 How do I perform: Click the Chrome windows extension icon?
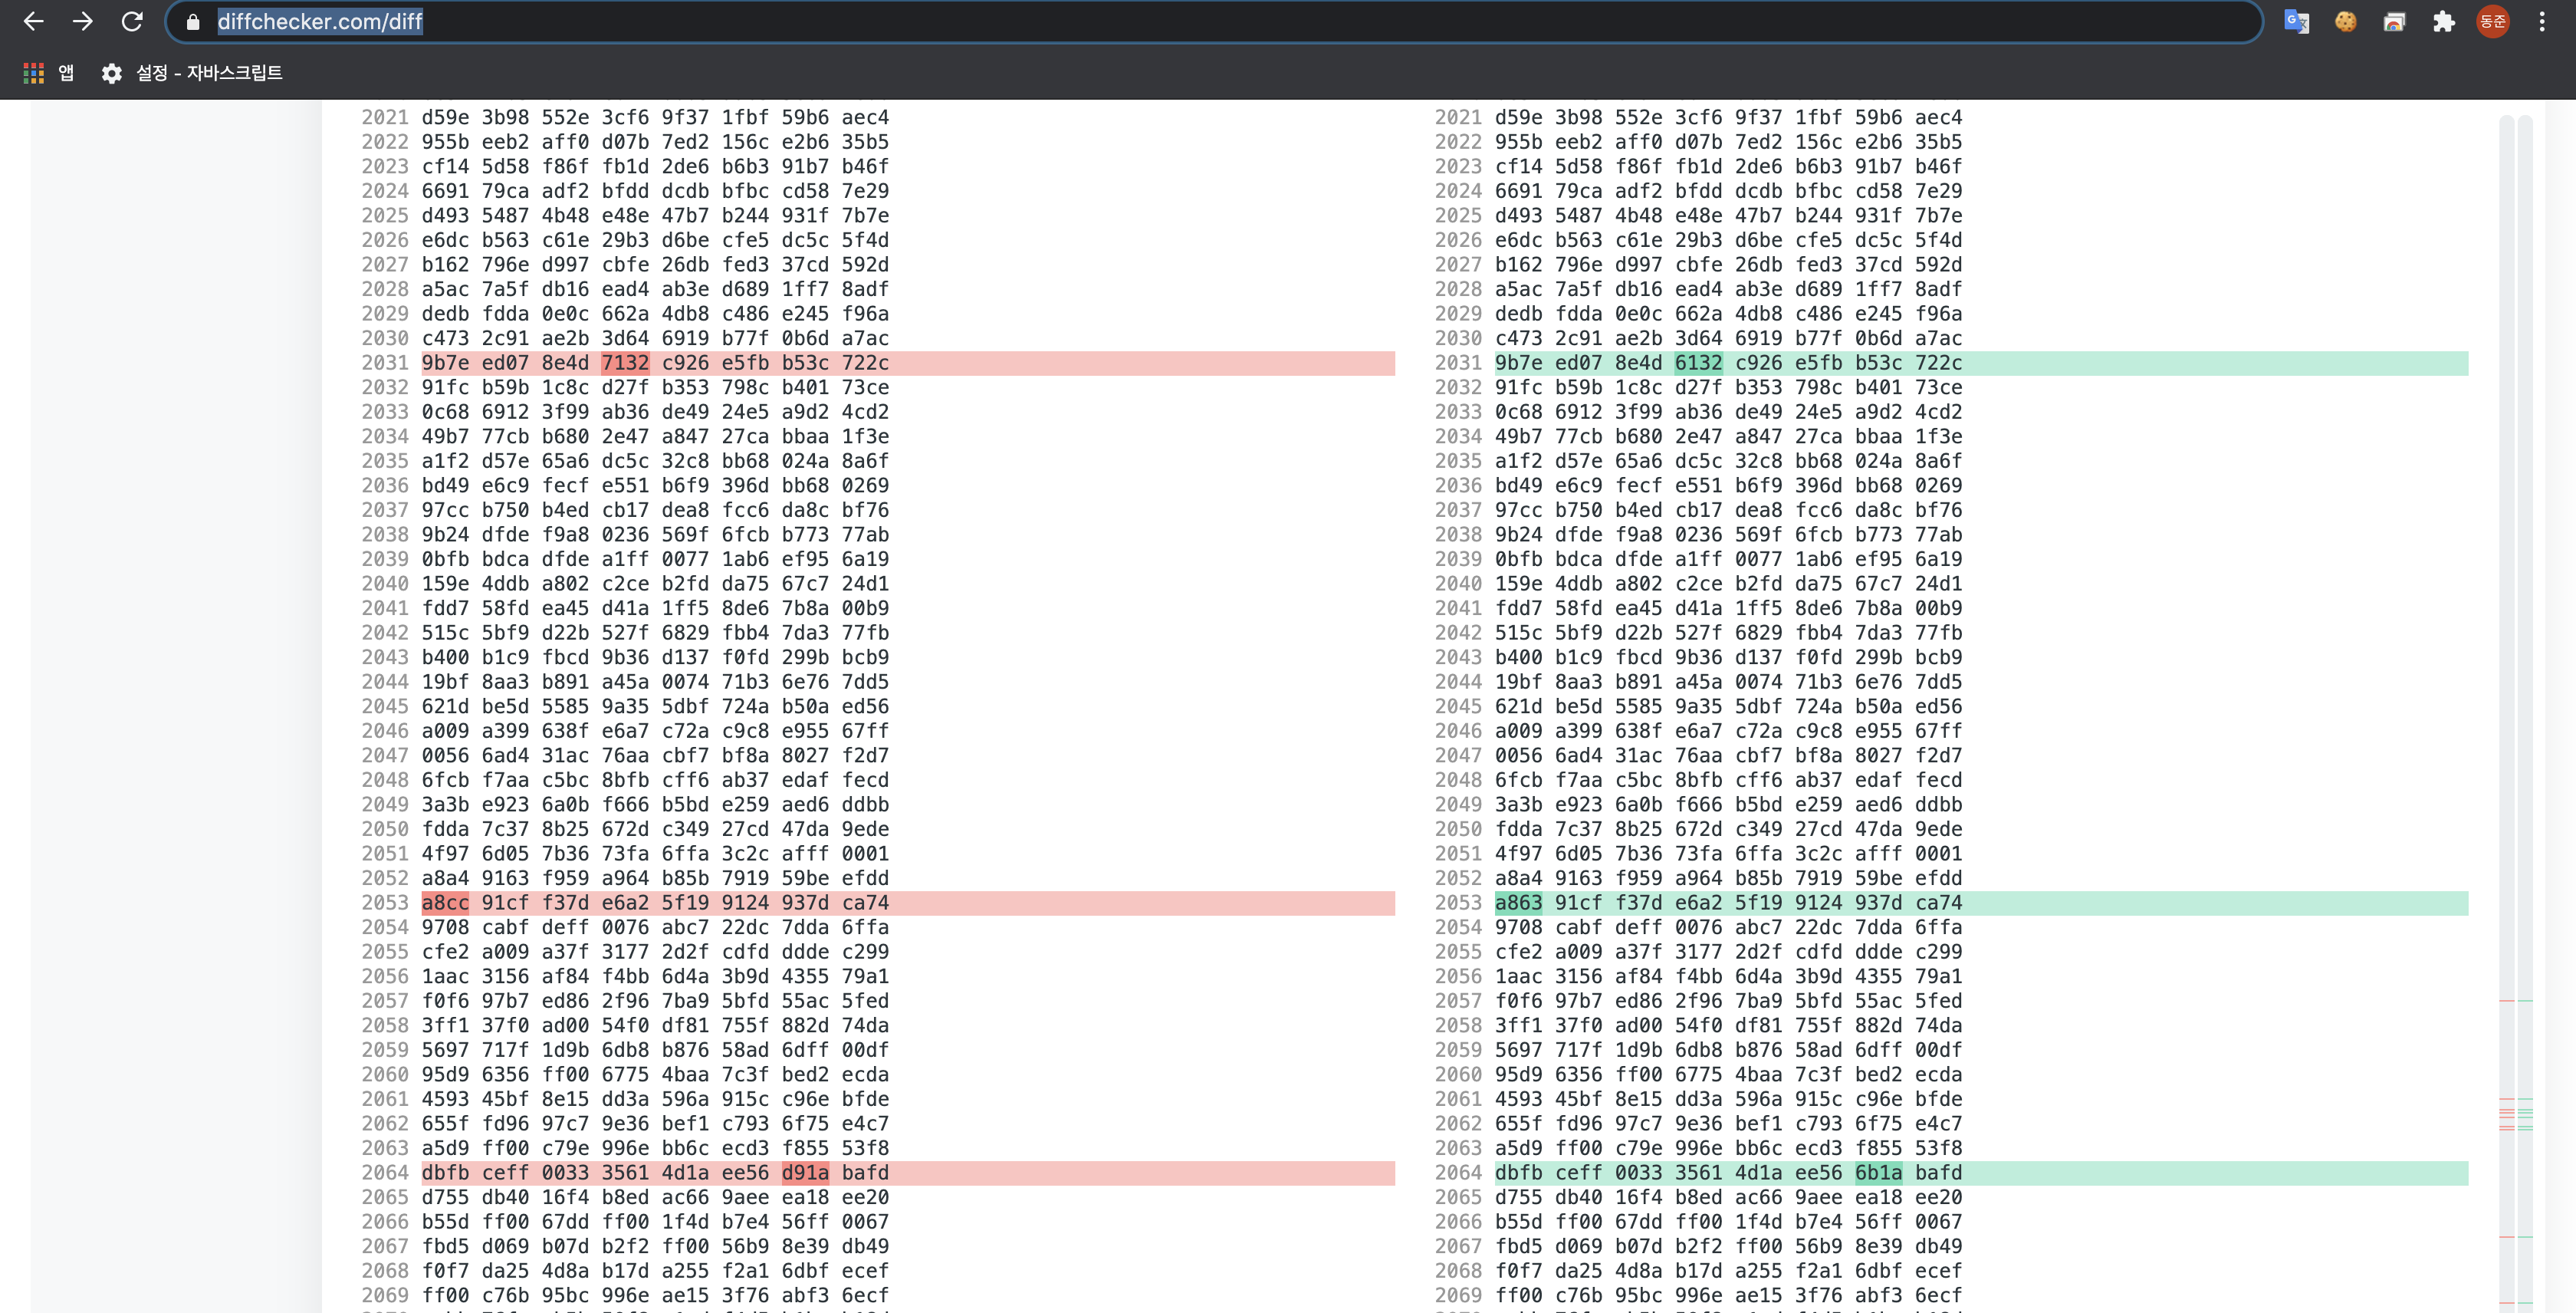[2394, 21]
